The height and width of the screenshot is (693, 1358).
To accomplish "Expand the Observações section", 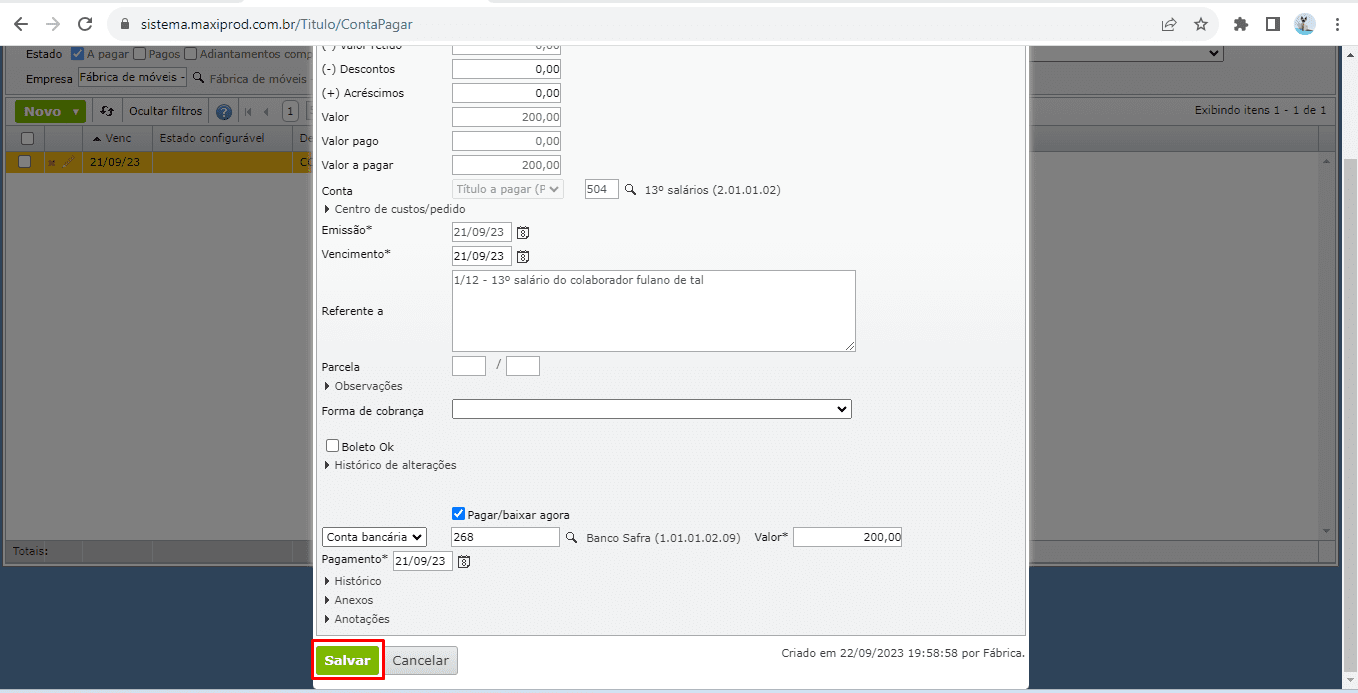I will pos(363,386).
